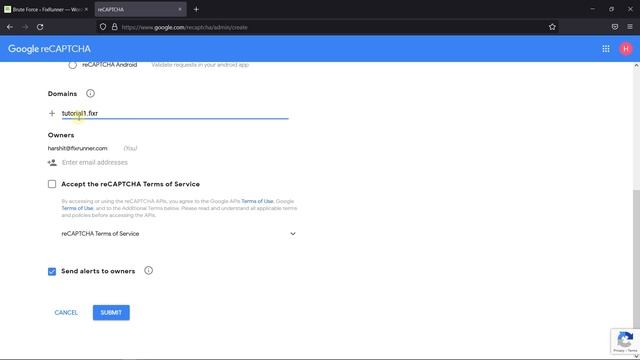Click the reCAPTCHA badge icon
The width and height of the screenshot is (640, 360).
[x=625, y=340]
